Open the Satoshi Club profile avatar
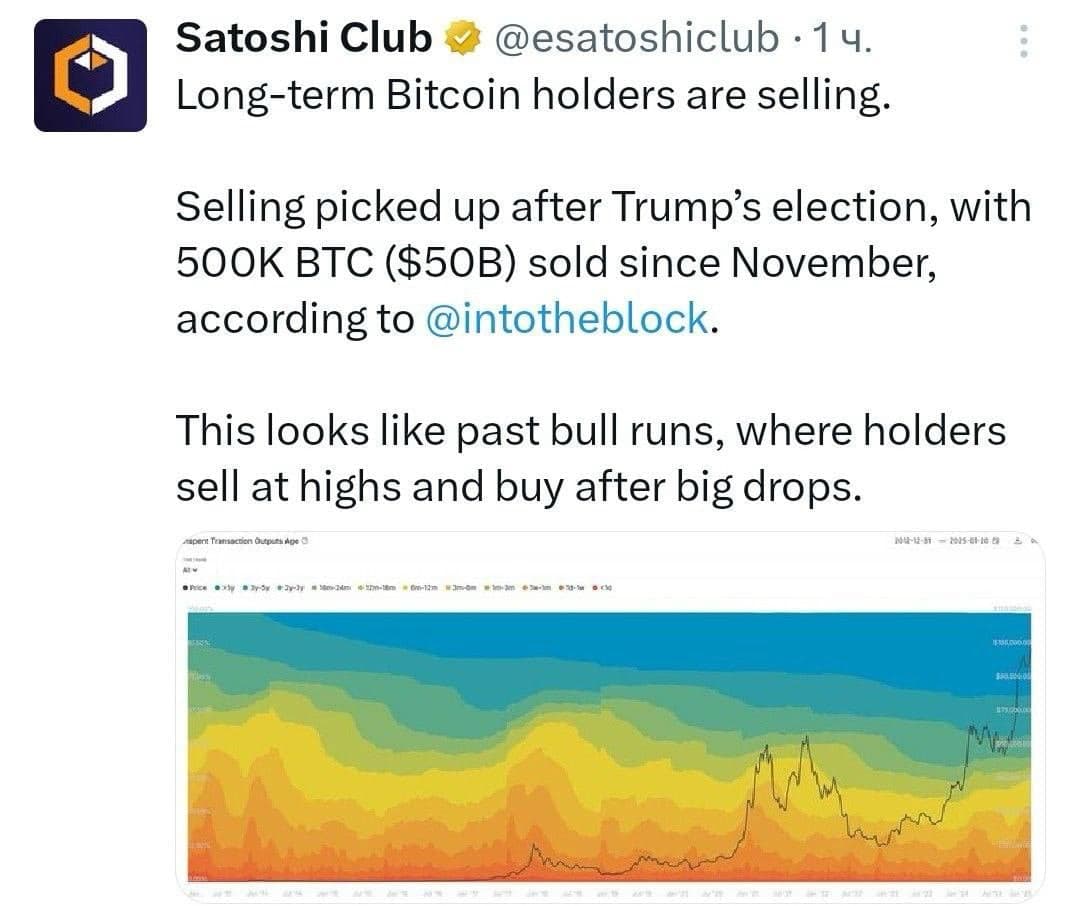This screenshot has width=1080, height=906. click(x=90, y=75)
